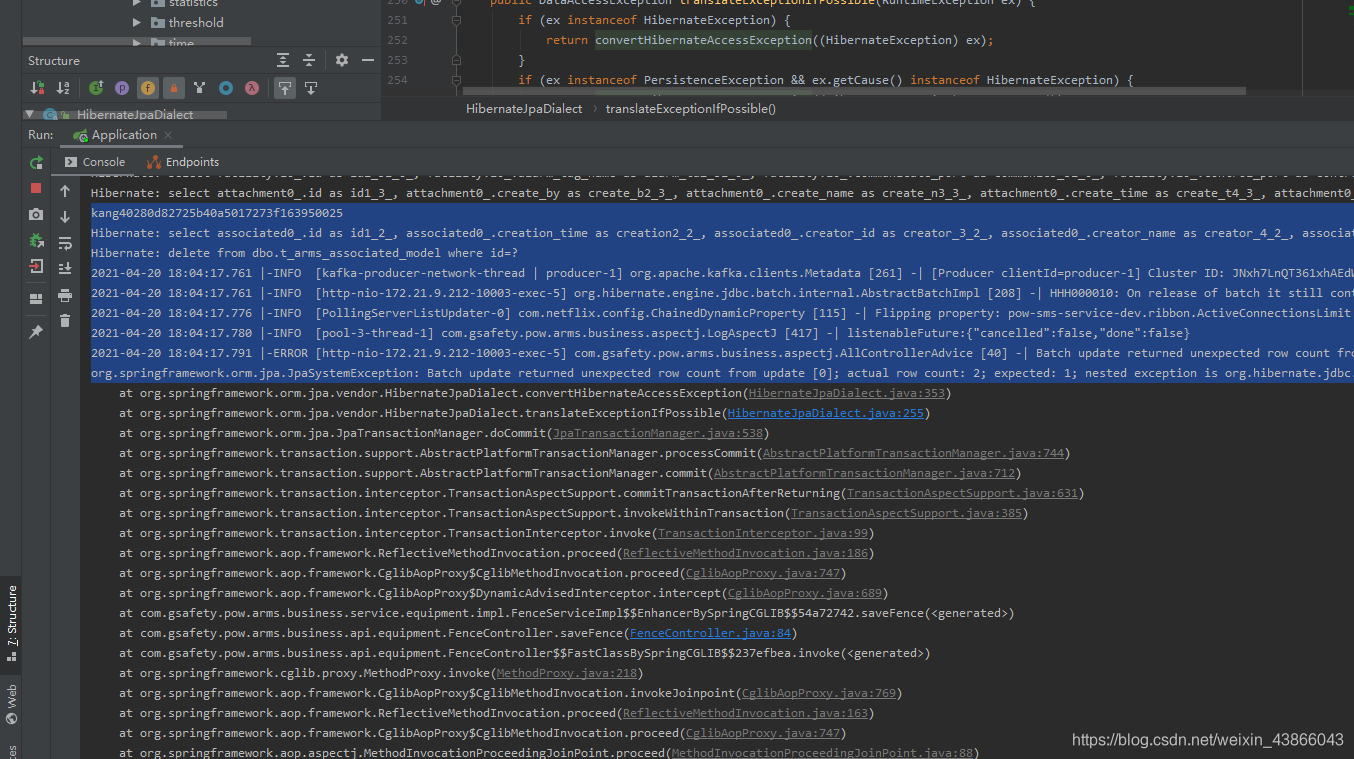Rerun the Application run configuration
Screen dimensions: 1354x759
[x=37, y=162]
